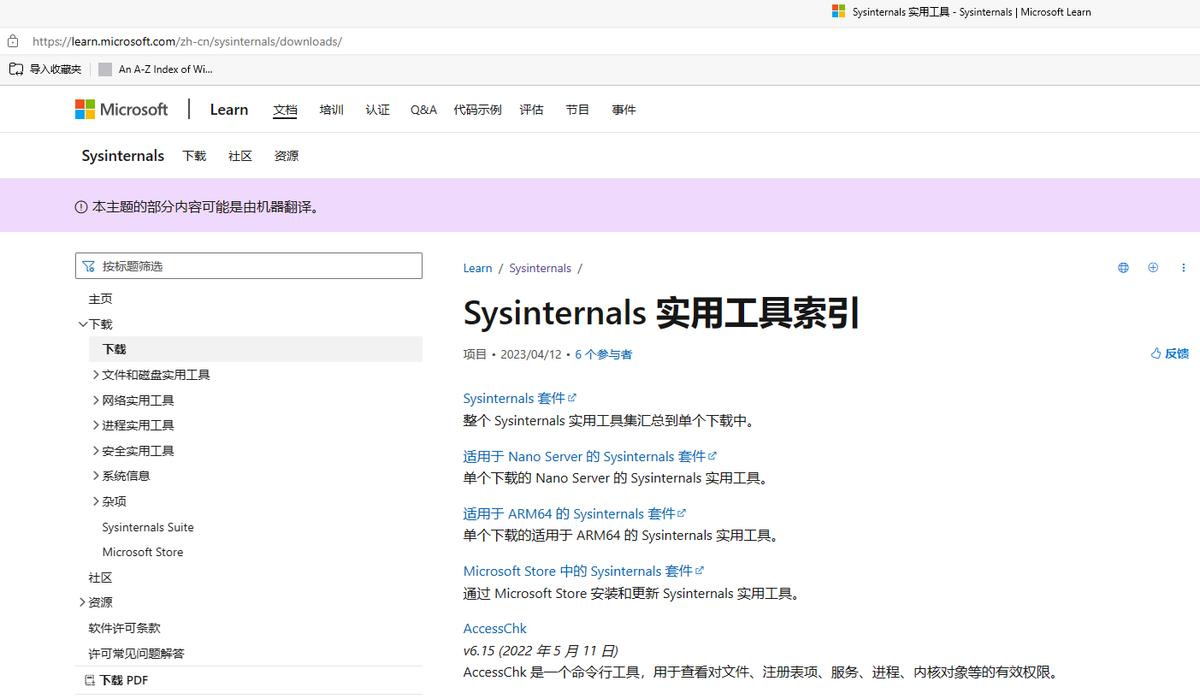Switch to the 培训 menu item
The image size is (1200, 700).
331,109
